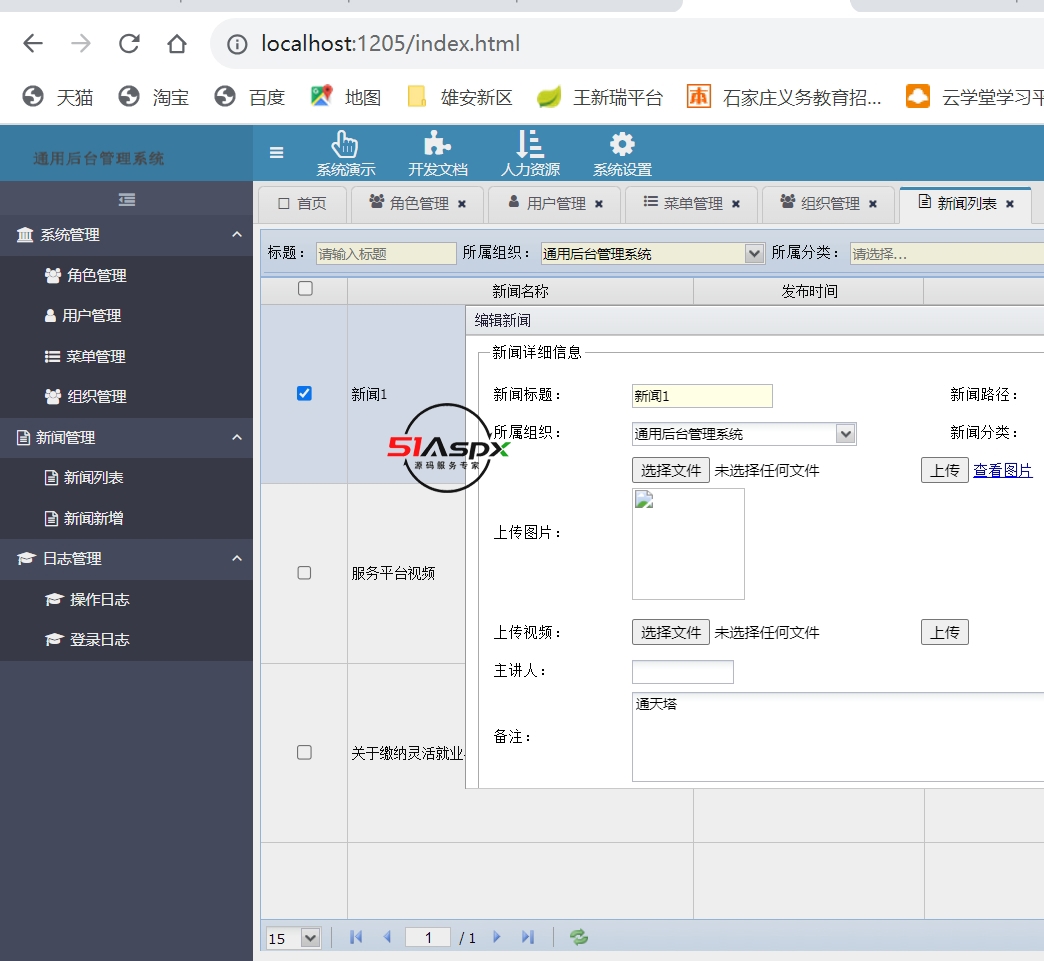This screenshot has width=1044, height=961.
Task: Open the 地图 bookmark
Action: (x=346, y=97)
